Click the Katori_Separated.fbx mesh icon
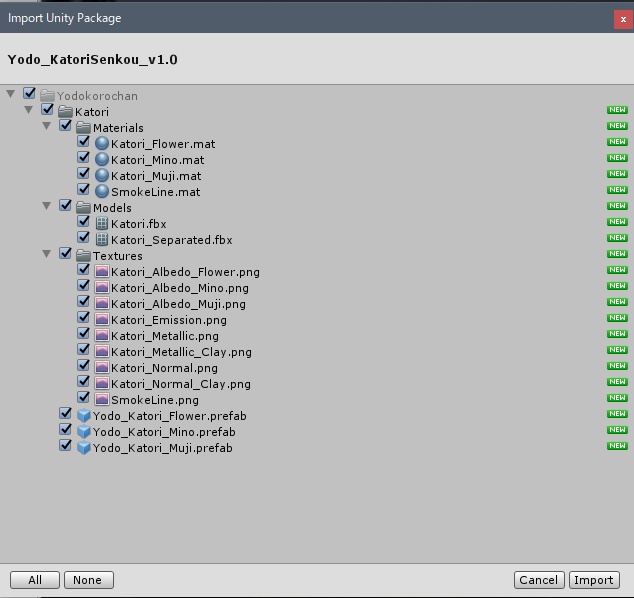This screenshot has height=598, width=634. click(x=102, y=240)
